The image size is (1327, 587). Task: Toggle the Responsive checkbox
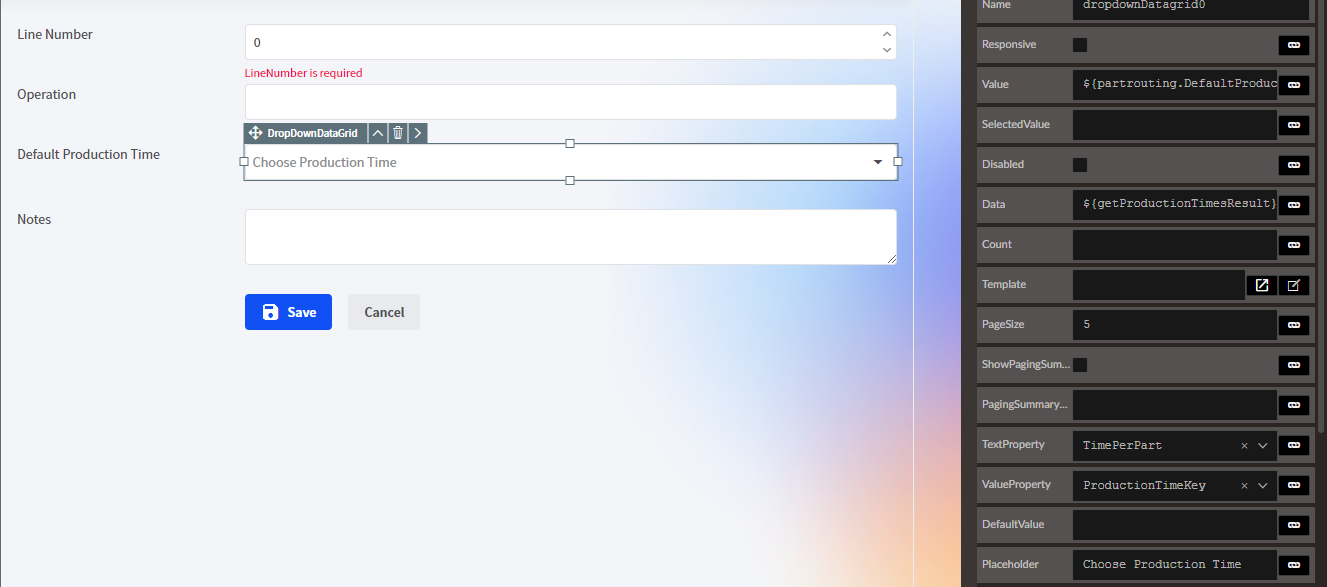coord(1080,45)
